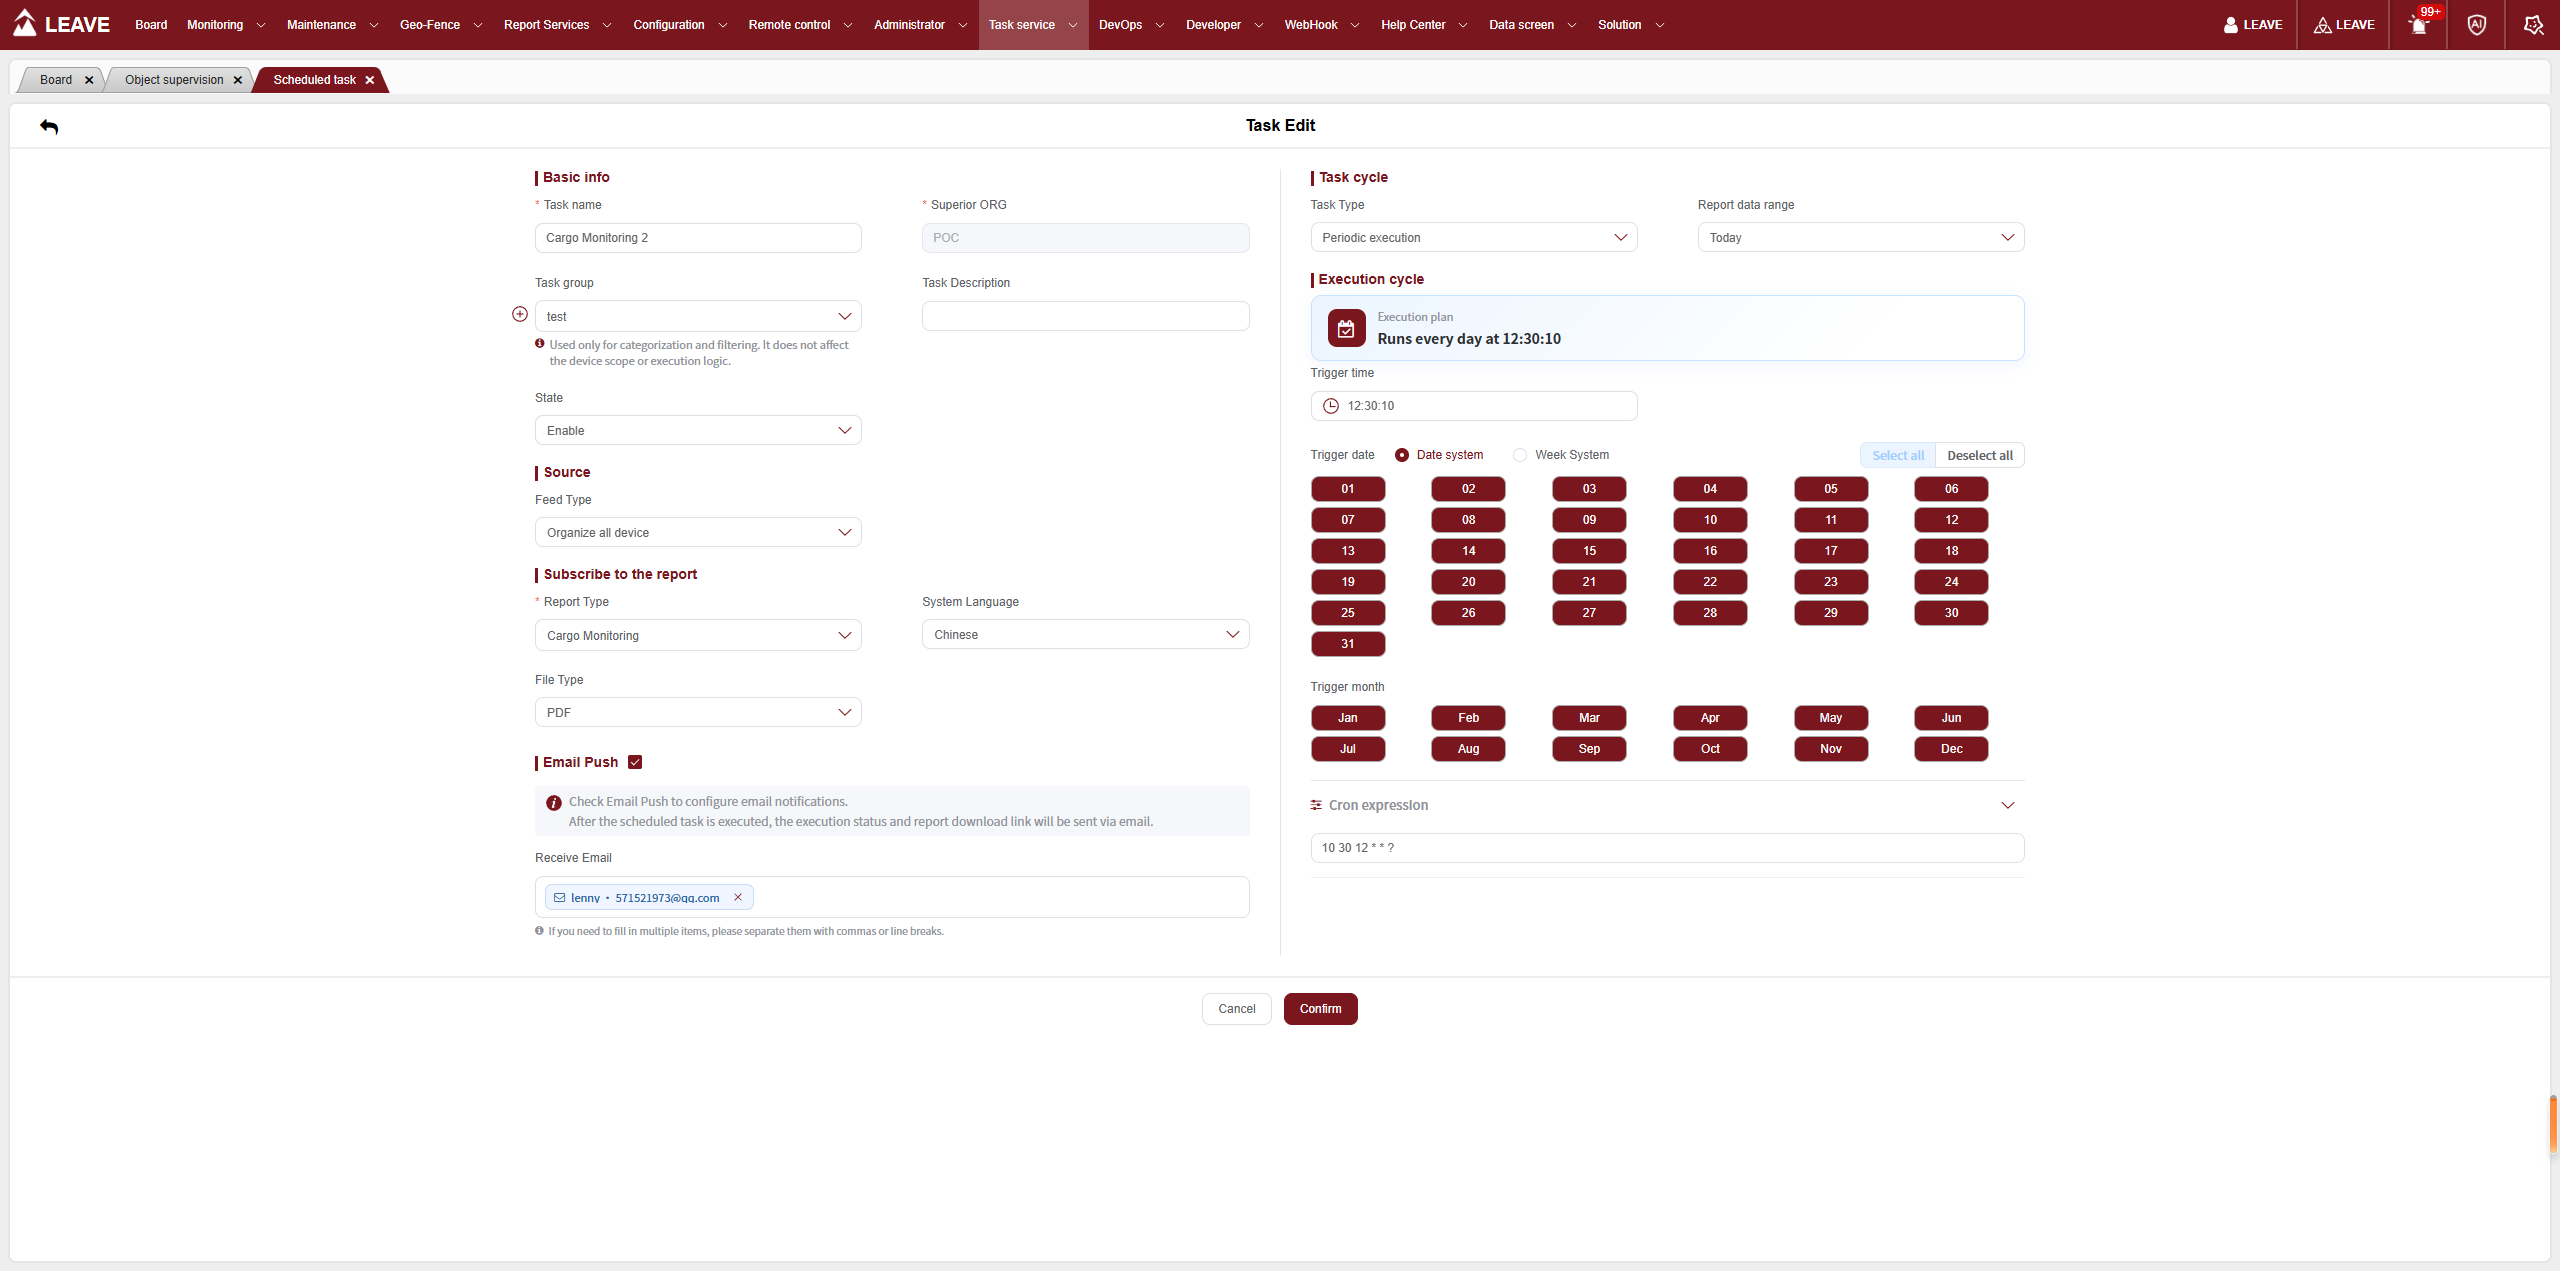This screenshot has height=1271, width=2560.
Task: Open the Help Center menu
Action: click(x=1424, y=25)
